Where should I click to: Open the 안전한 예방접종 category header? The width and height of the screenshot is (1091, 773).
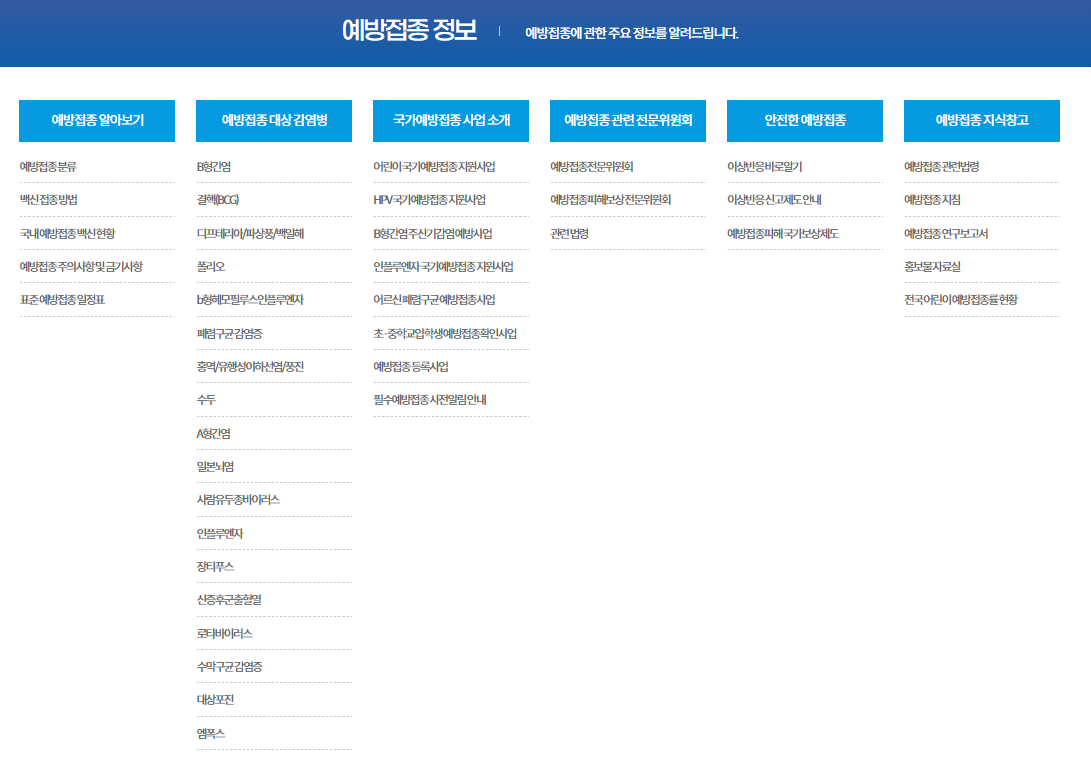[804, 120]
